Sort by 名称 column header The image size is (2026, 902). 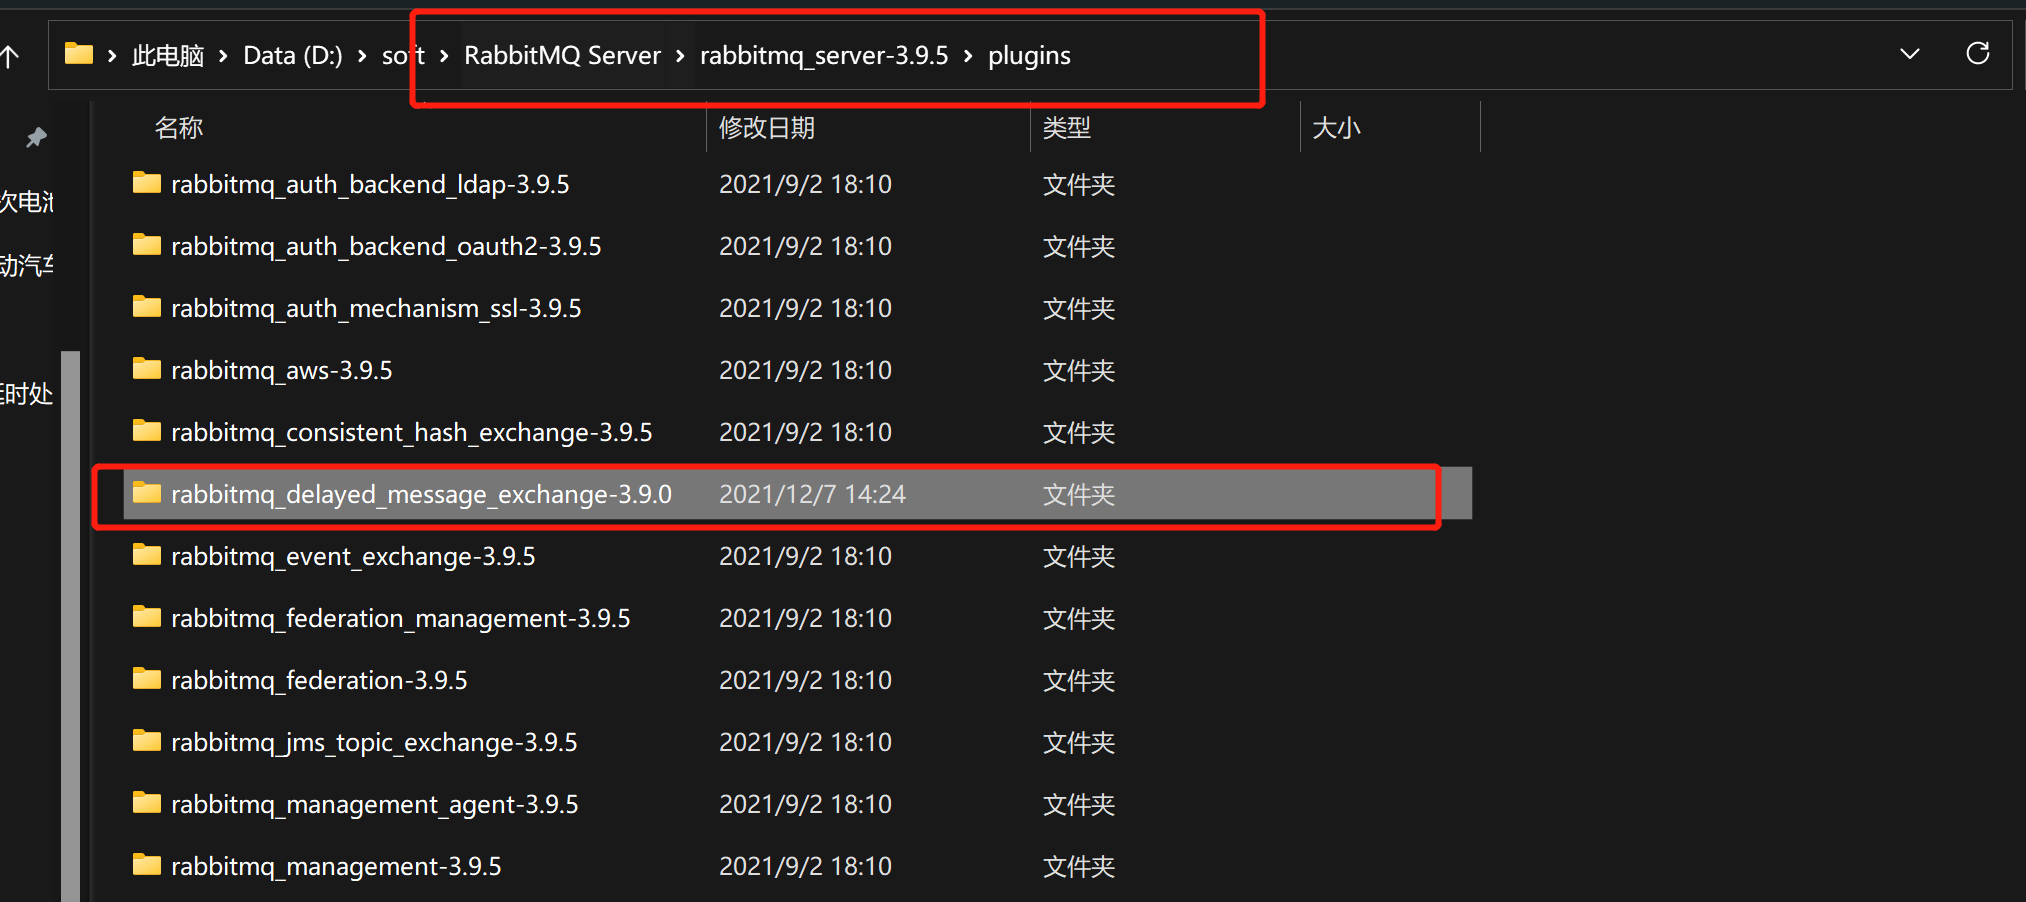[179, 128]
